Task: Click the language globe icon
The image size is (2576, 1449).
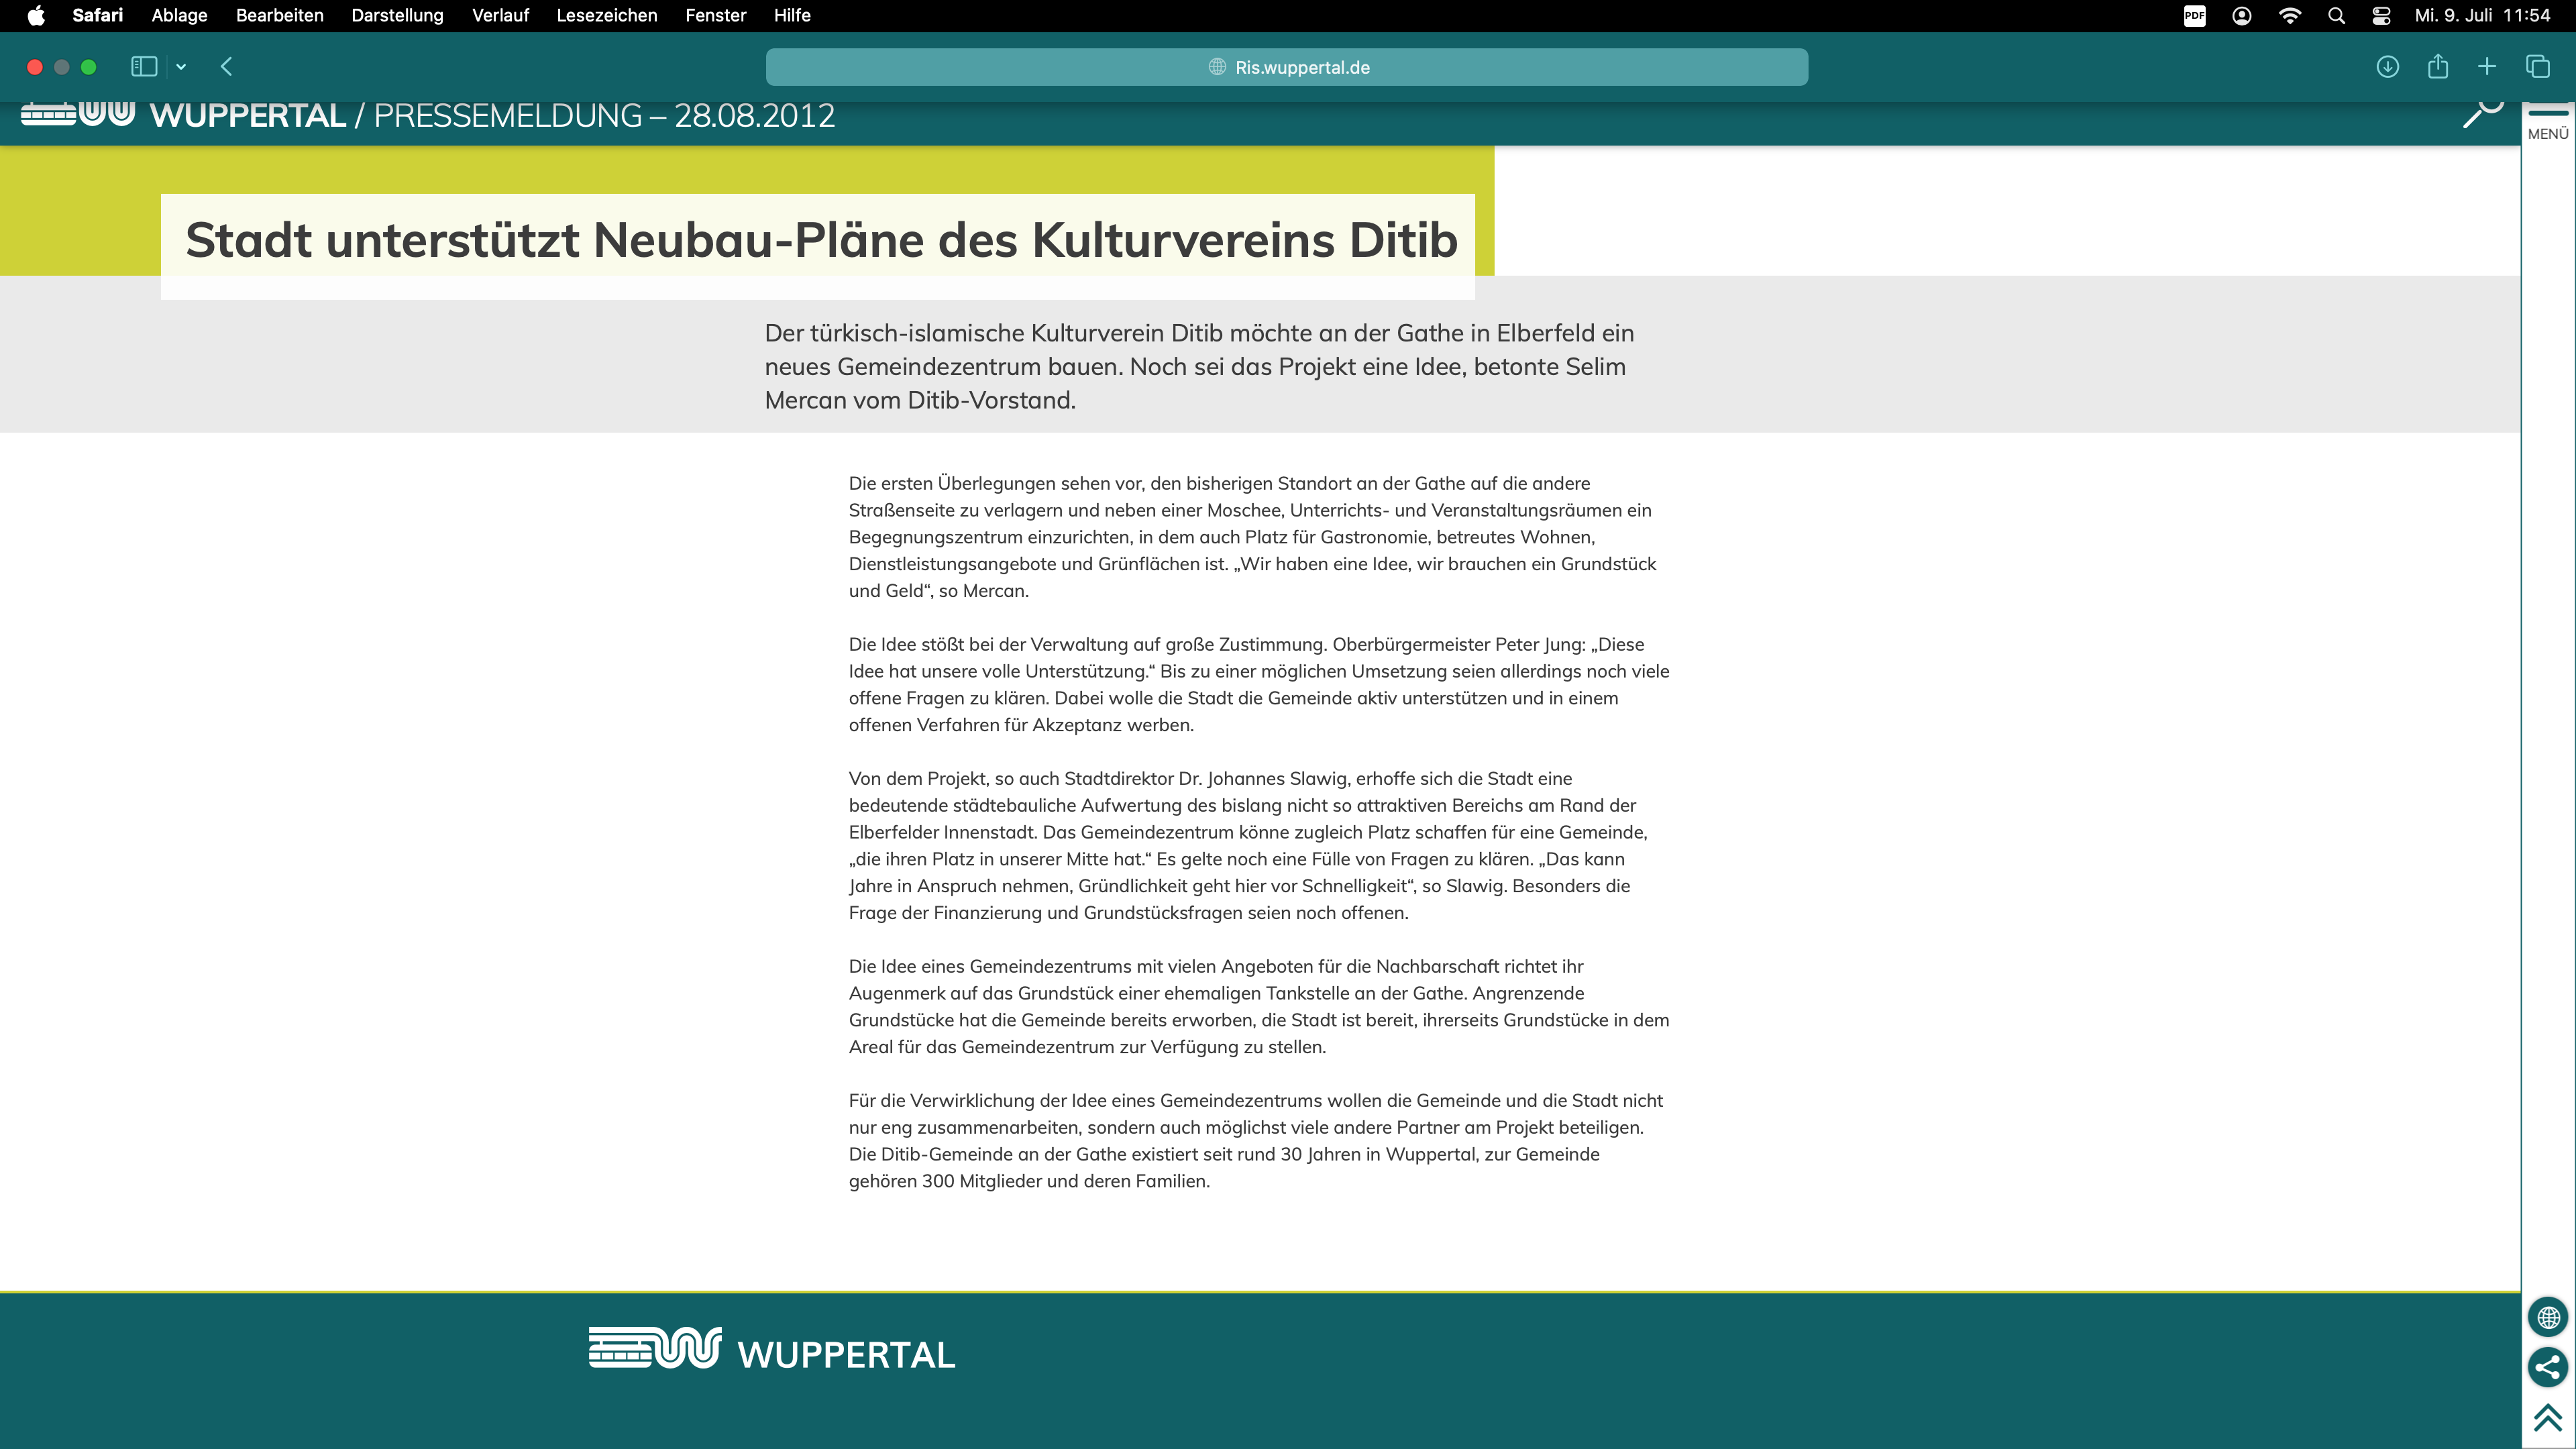Action: click(x=2547, y=1317)
